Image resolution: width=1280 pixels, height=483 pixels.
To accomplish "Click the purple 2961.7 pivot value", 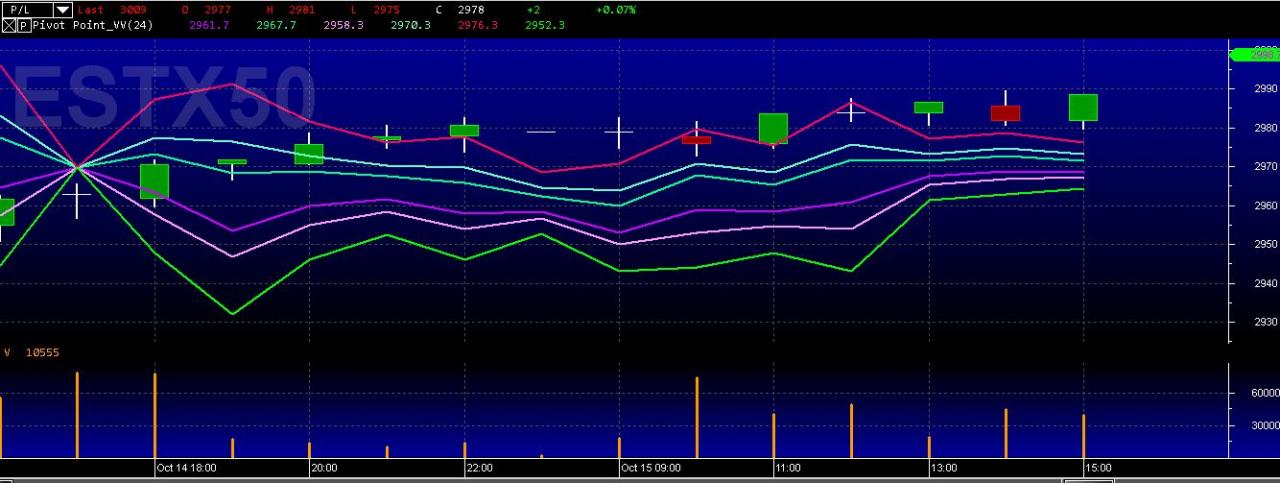I will point(209,25).
